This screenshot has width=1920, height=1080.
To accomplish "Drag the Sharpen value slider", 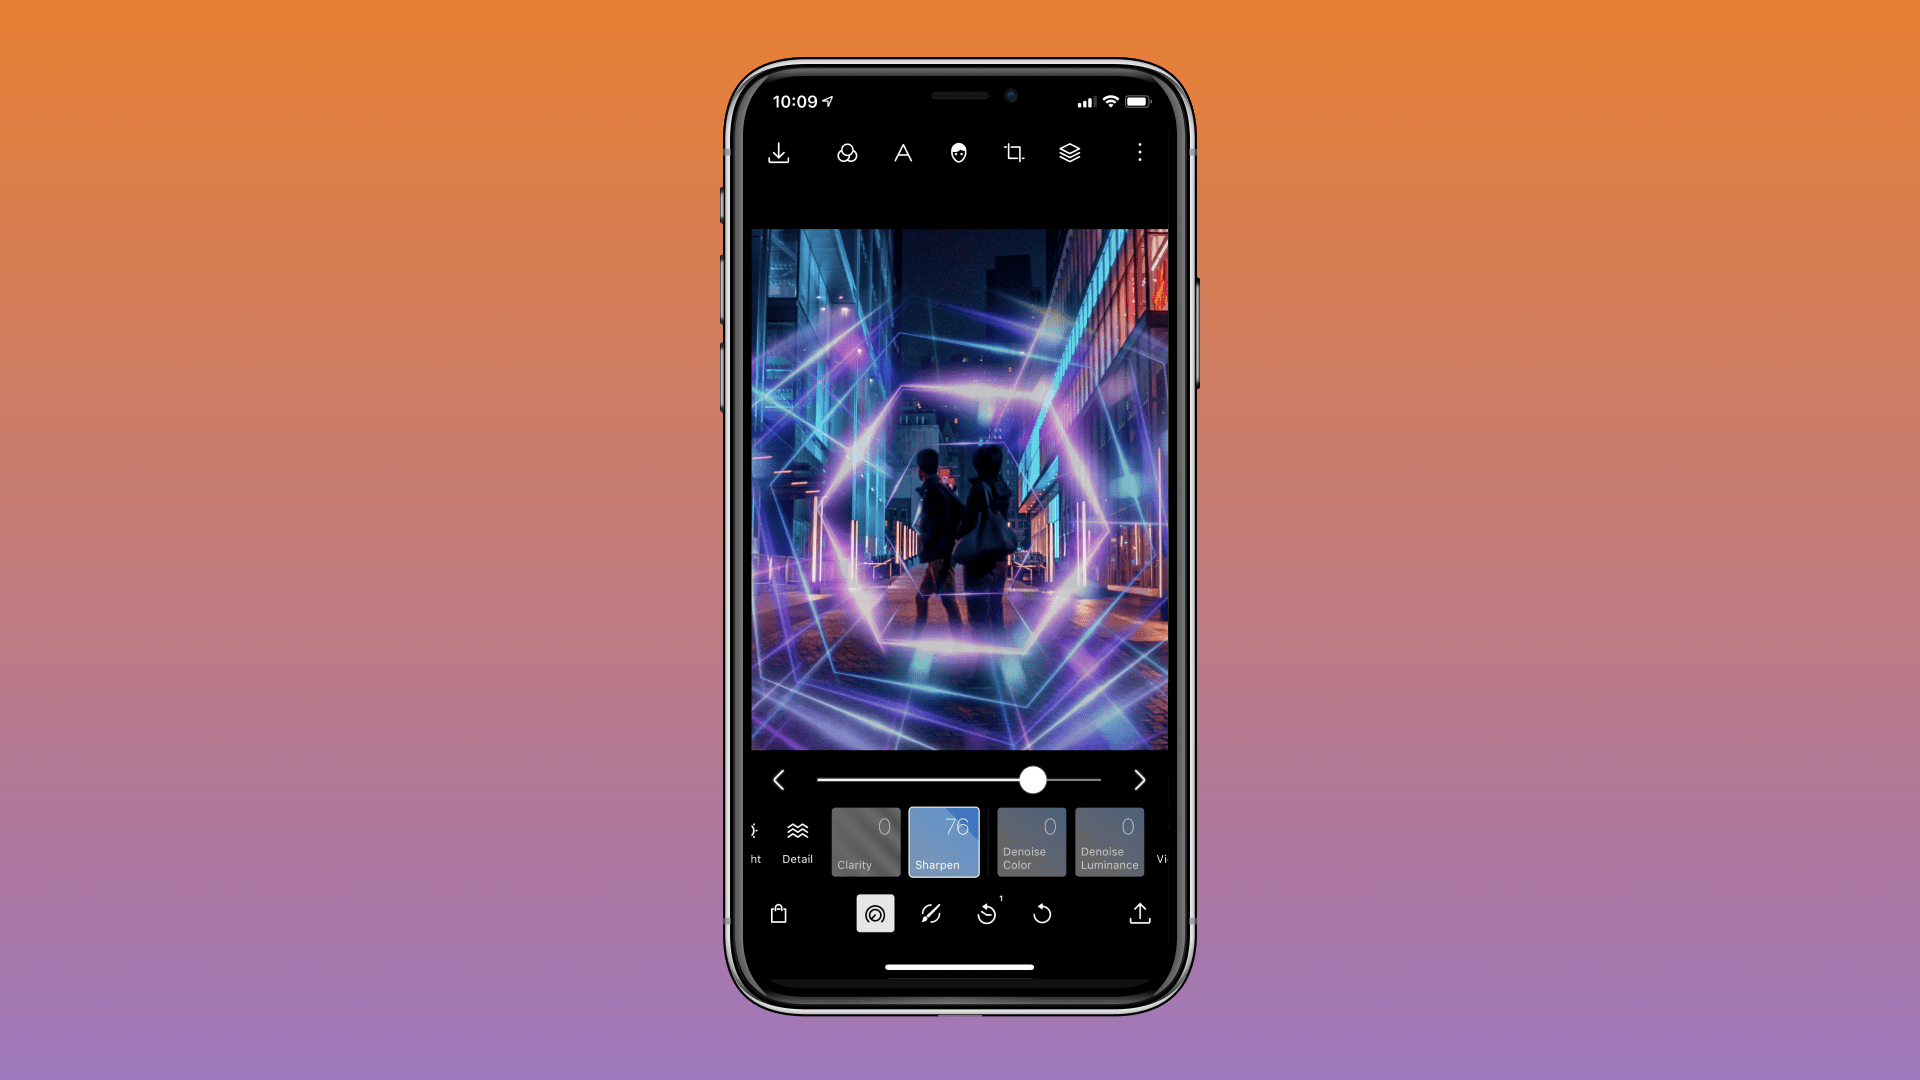I will pyautogui.click(x=1031, y=779).
